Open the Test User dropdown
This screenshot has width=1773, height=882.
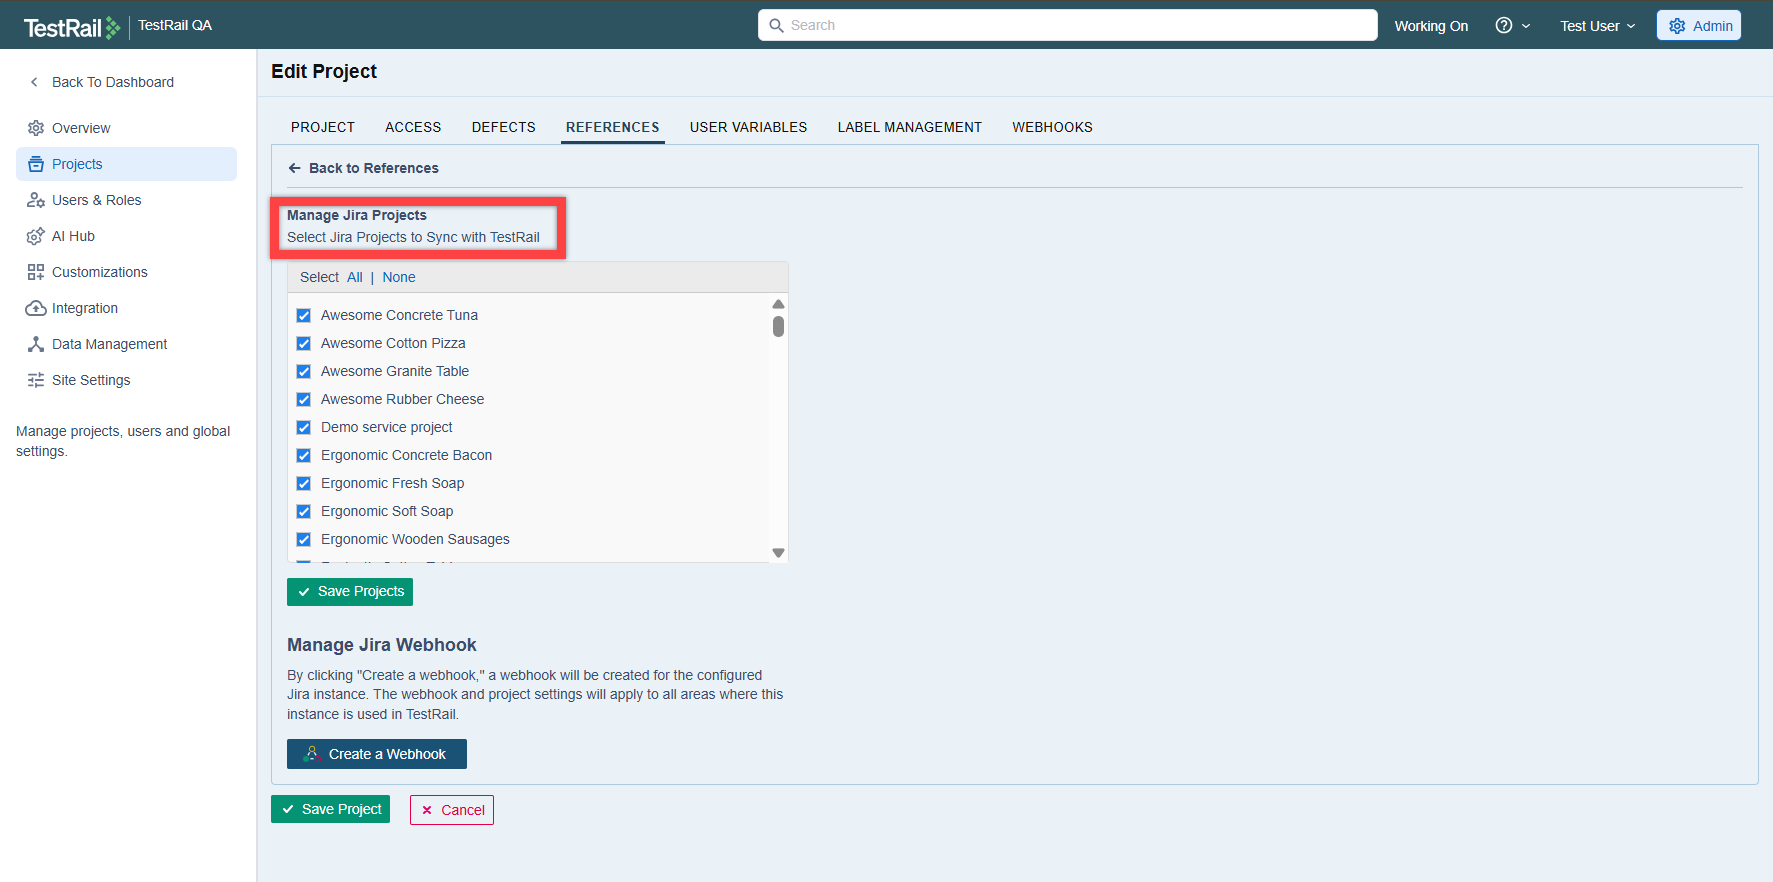(1597, 26)
